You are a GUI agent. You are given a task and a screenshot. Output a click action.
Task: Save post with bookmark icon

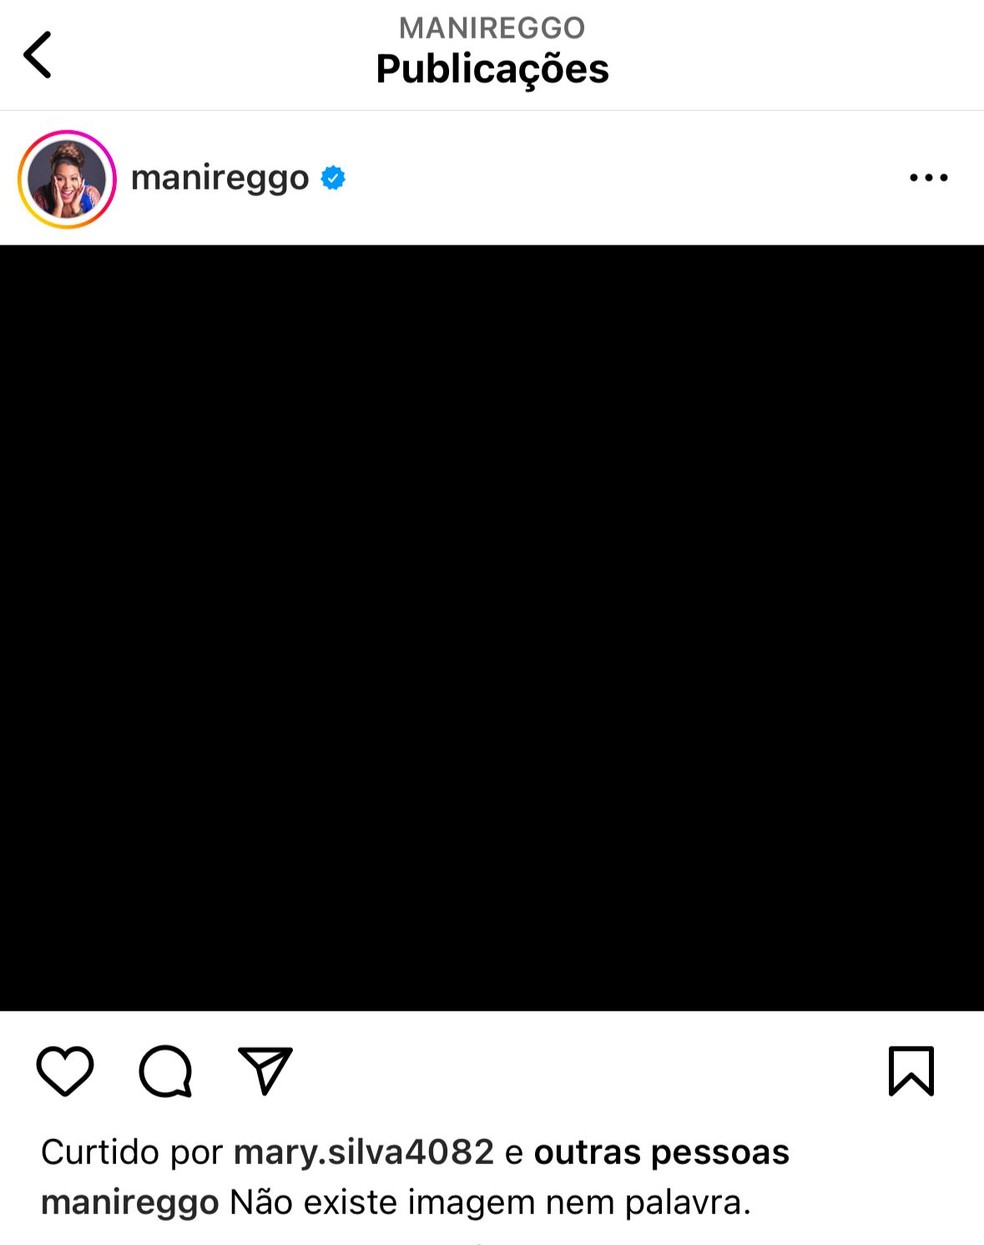[911, 1071]
